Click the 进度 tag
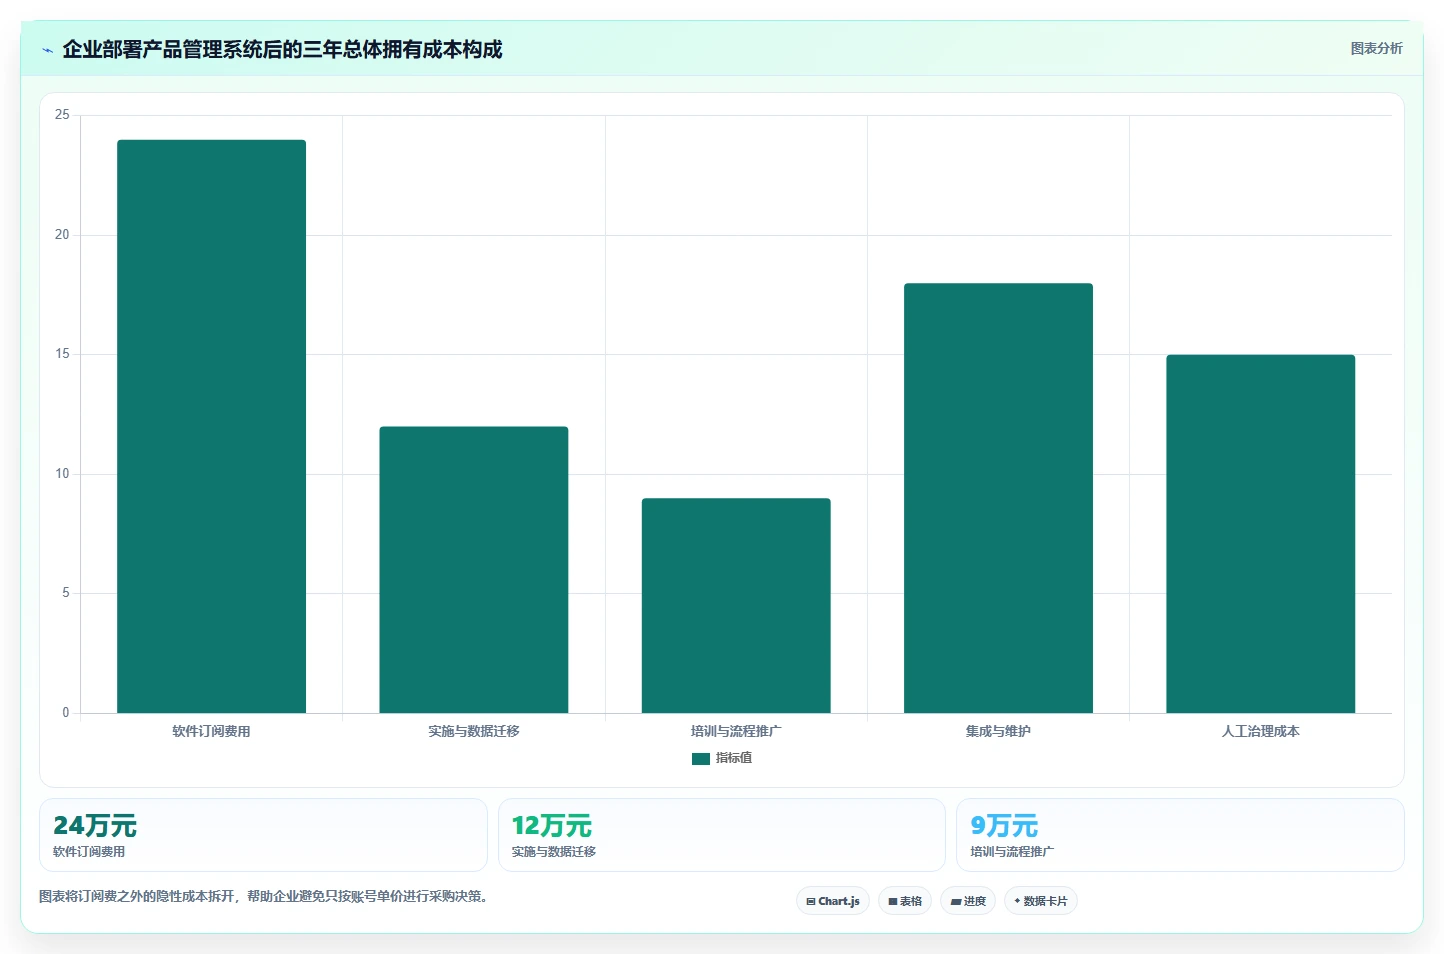Viewport: 1444px width, 954px height. (968, 901)
